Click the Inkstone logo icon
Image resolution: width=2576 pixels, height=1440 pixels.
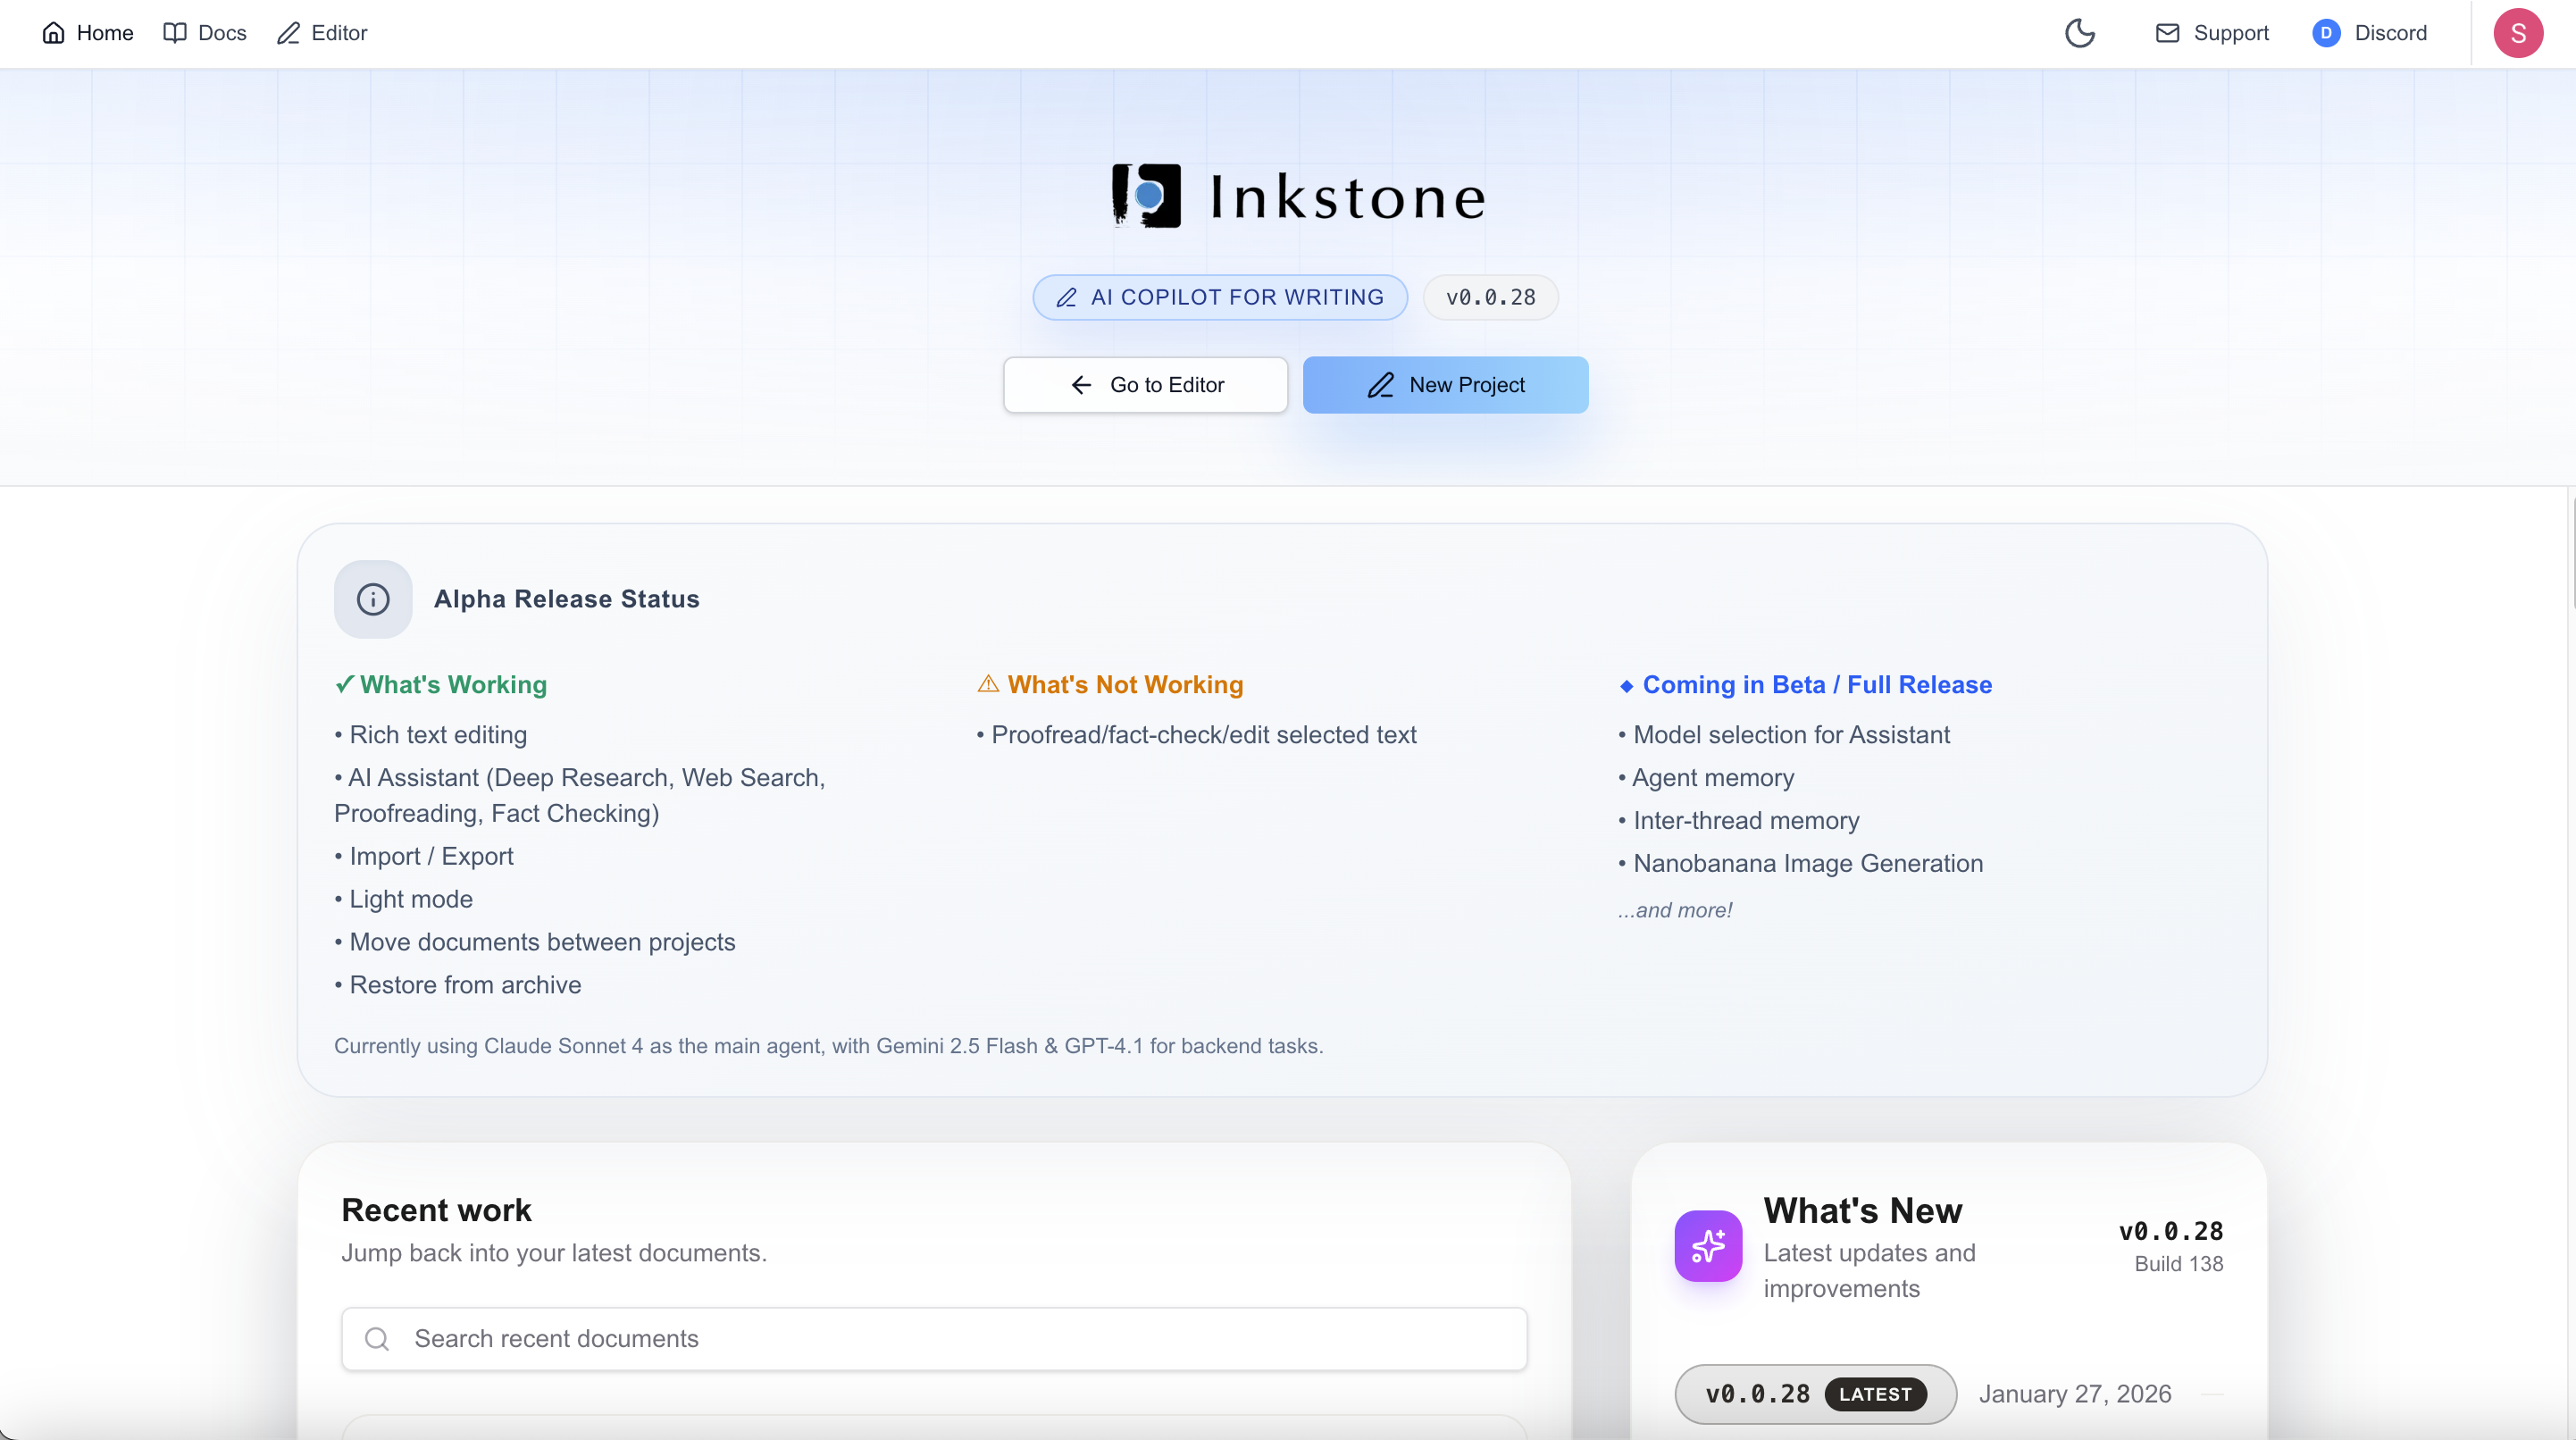pyautogui.click(x=1146, y=196)
